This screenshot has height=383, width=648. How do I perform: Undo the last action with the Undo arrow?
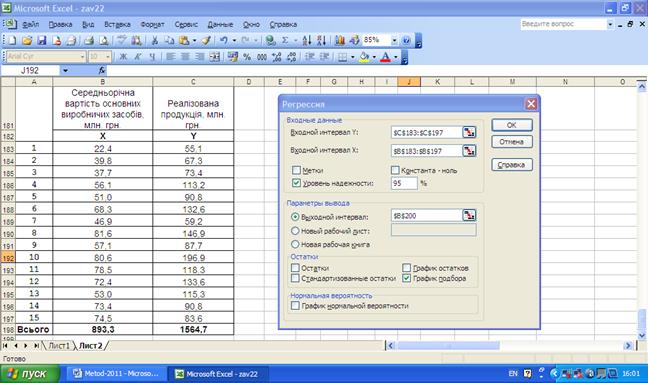pos(224,40)
